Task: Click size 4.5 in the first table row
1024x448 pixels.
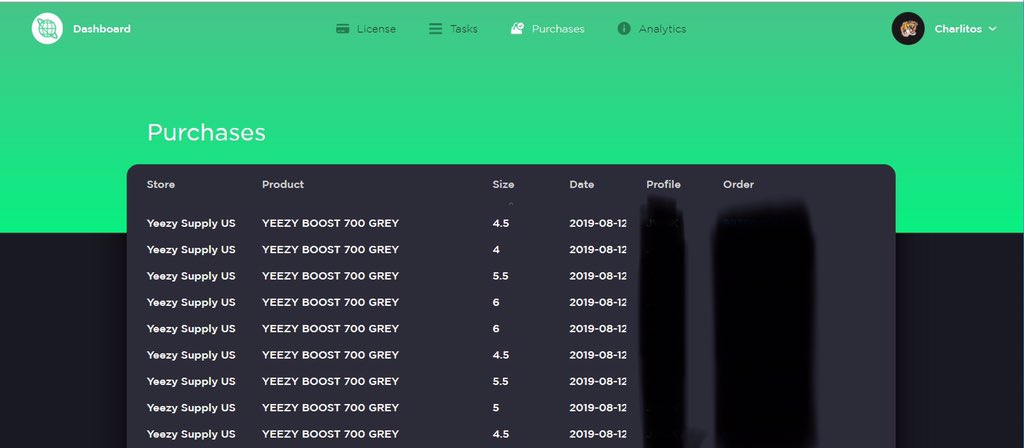Action: click(500, 223)
